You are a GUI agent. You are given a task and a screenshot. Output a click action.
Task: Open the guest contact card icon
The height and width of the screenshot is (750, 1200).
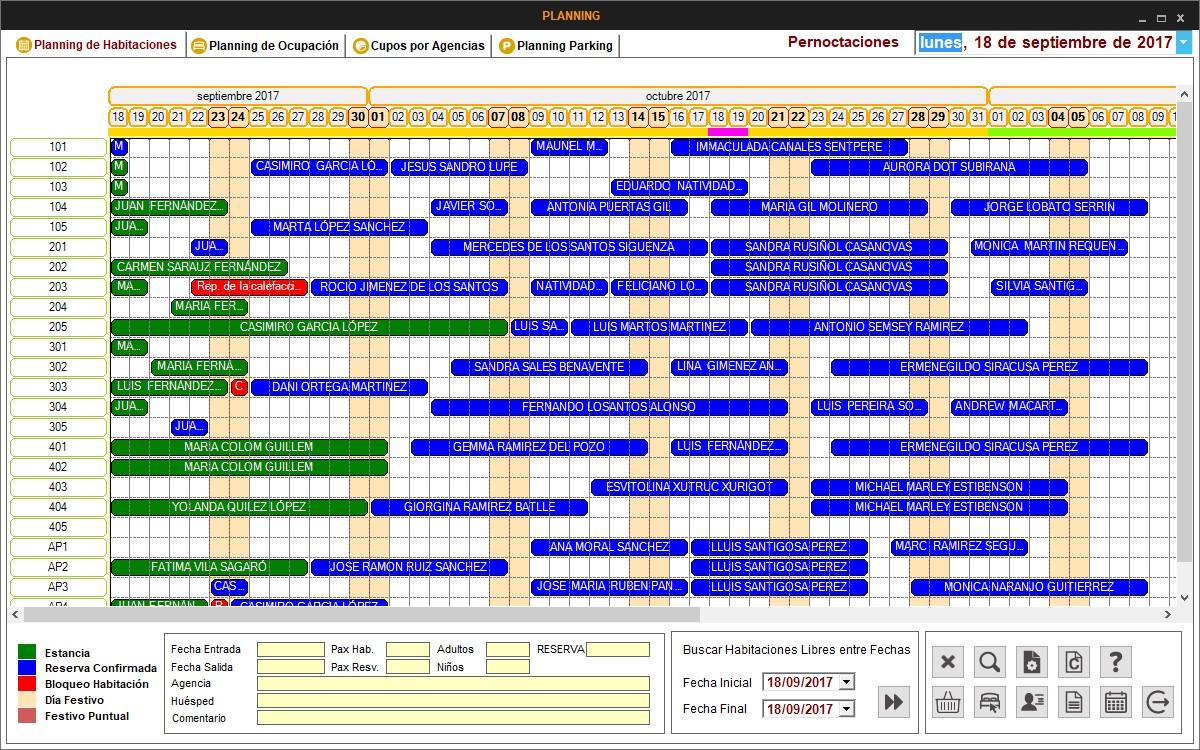click(x=1032, y=702)
